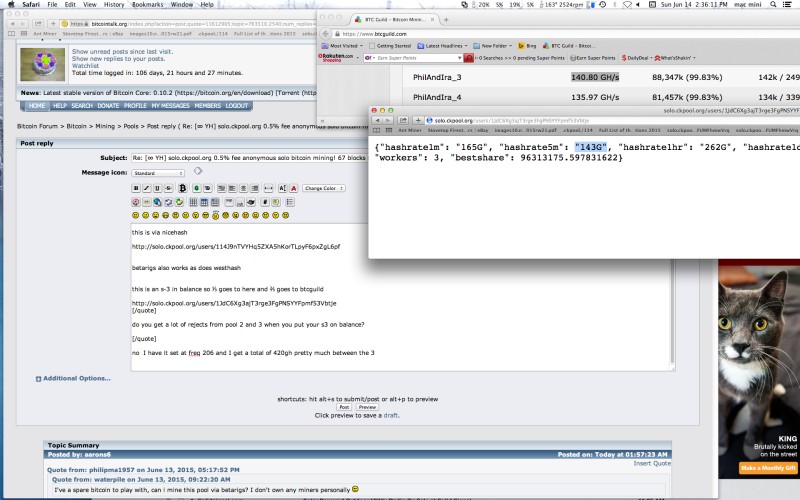Click Make a Monthly Gift button

point(768,468)
